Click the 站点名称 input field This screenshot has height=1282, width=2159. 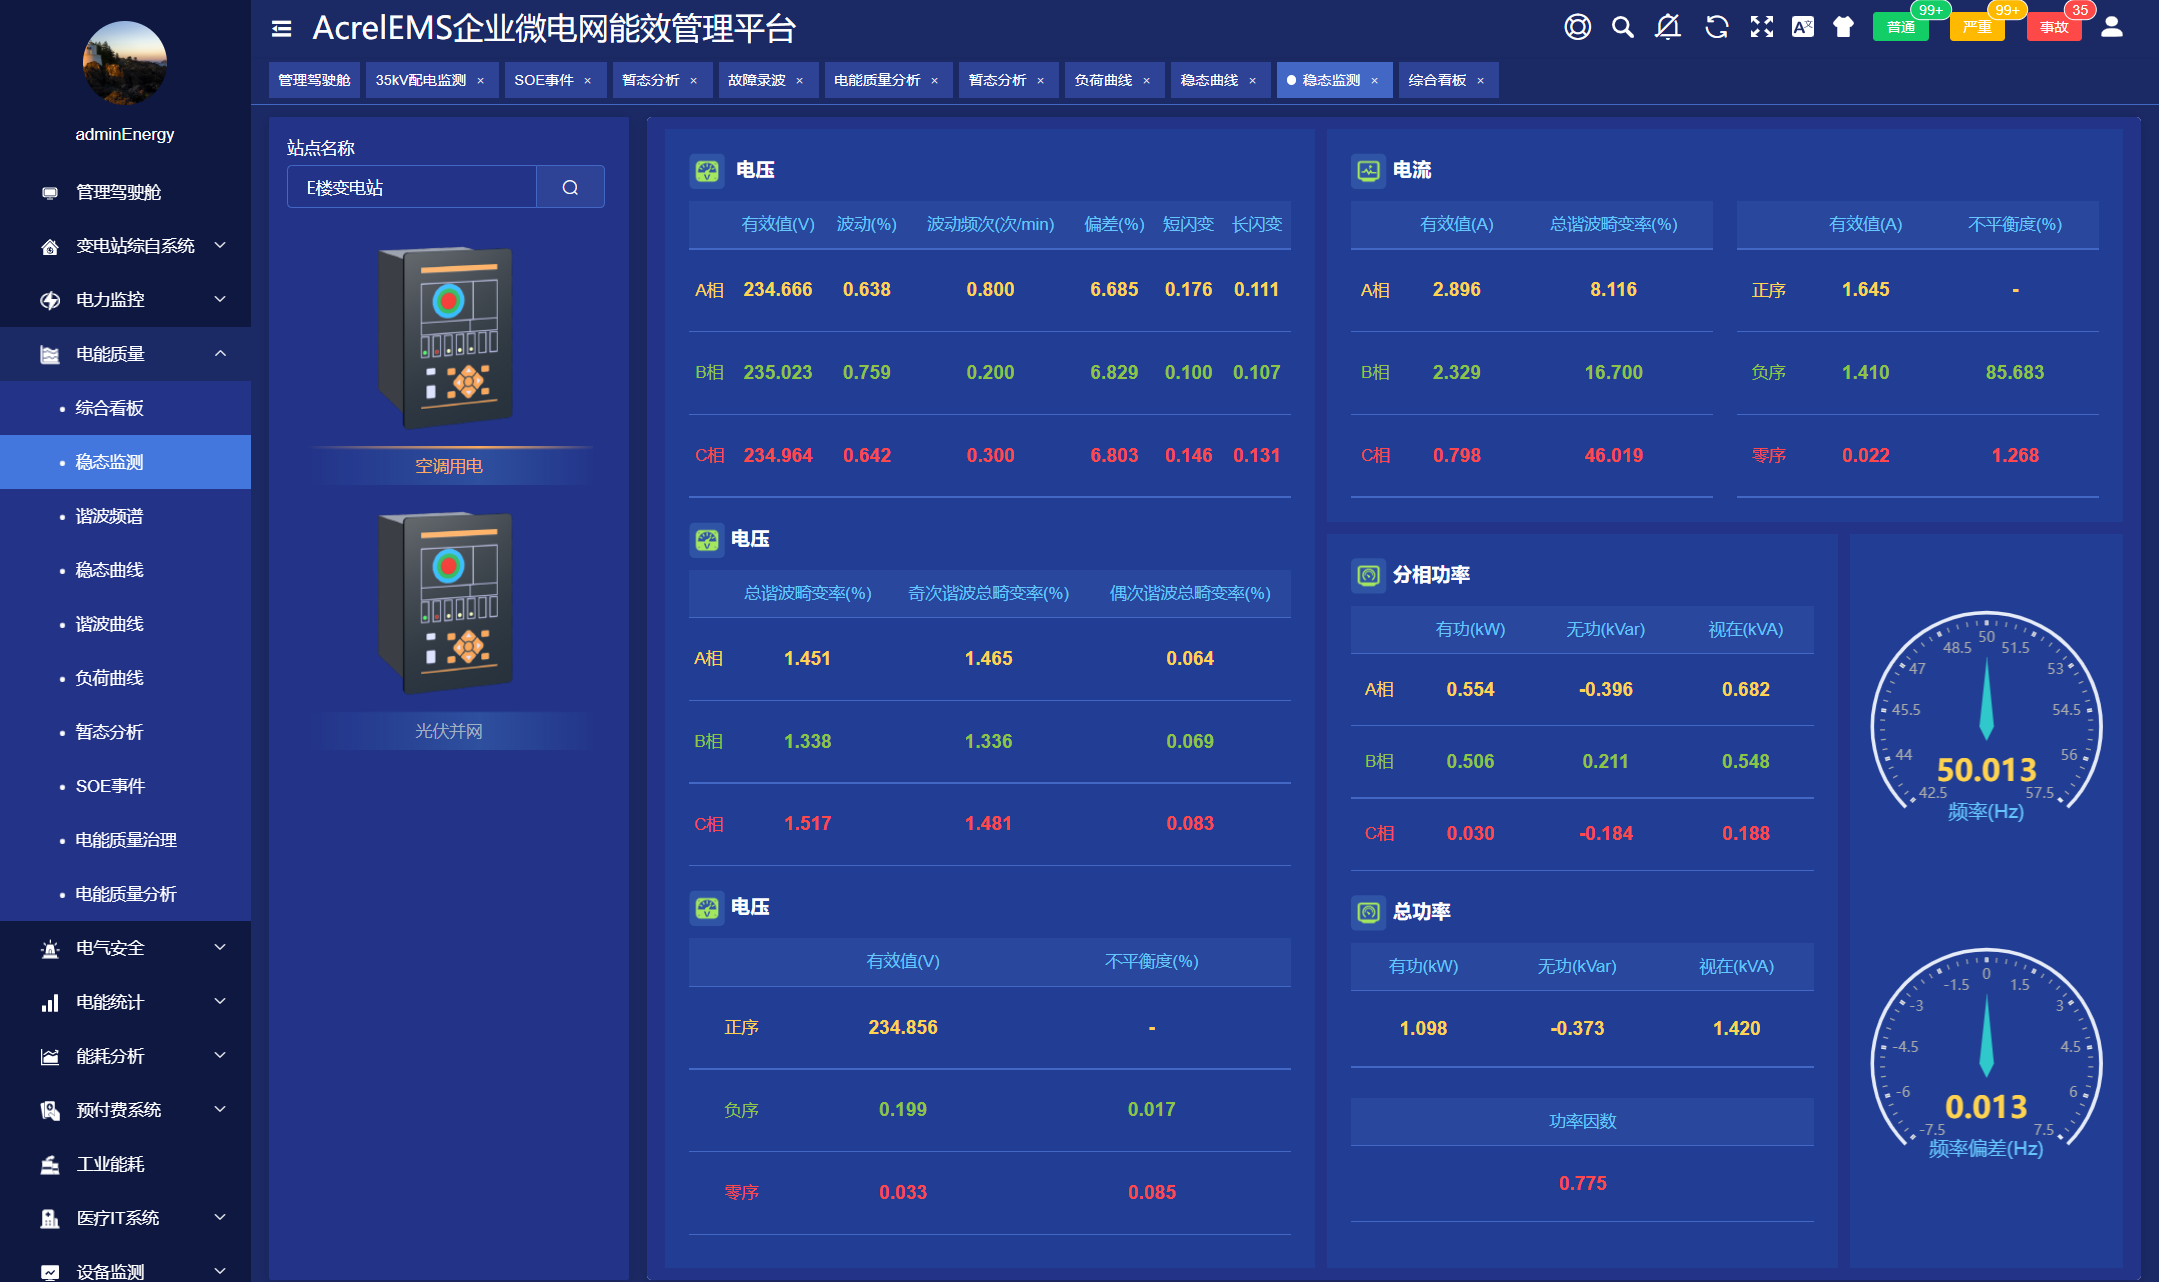click(x=412, y=187)
